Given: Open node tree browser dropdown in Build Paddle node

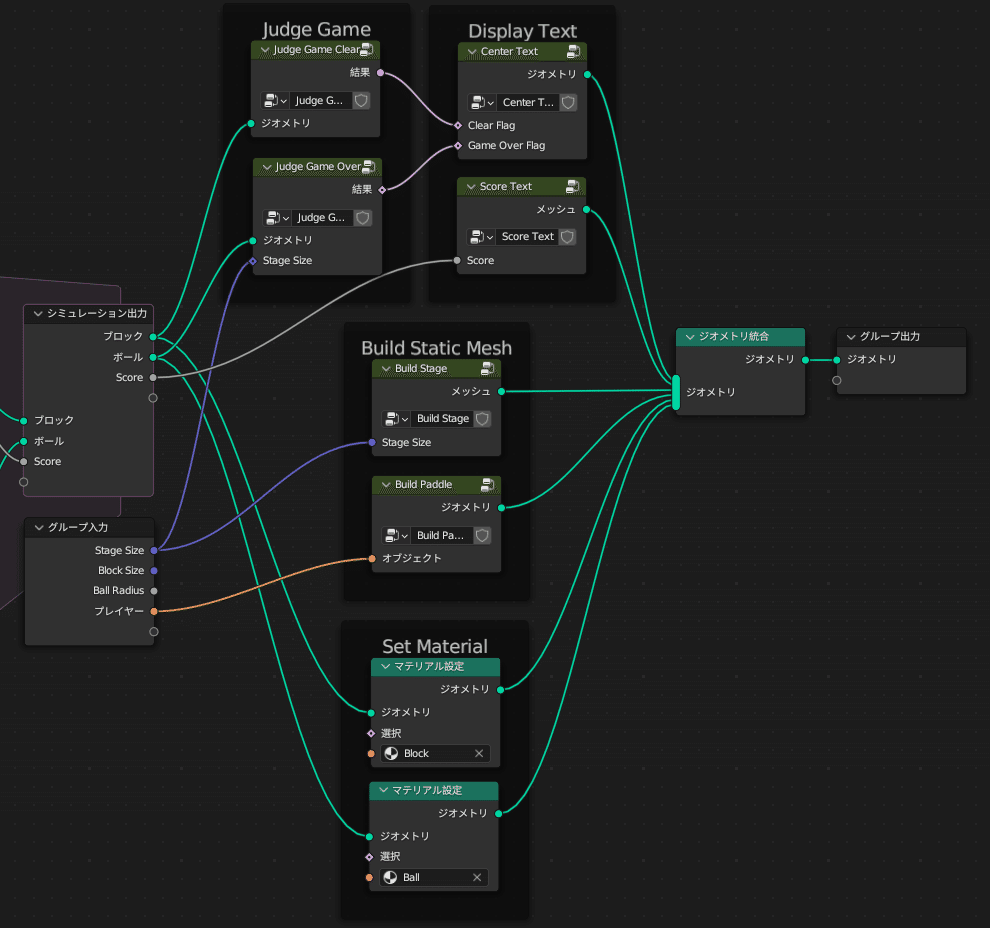Looking at the screenshot, I should (397, 535).
